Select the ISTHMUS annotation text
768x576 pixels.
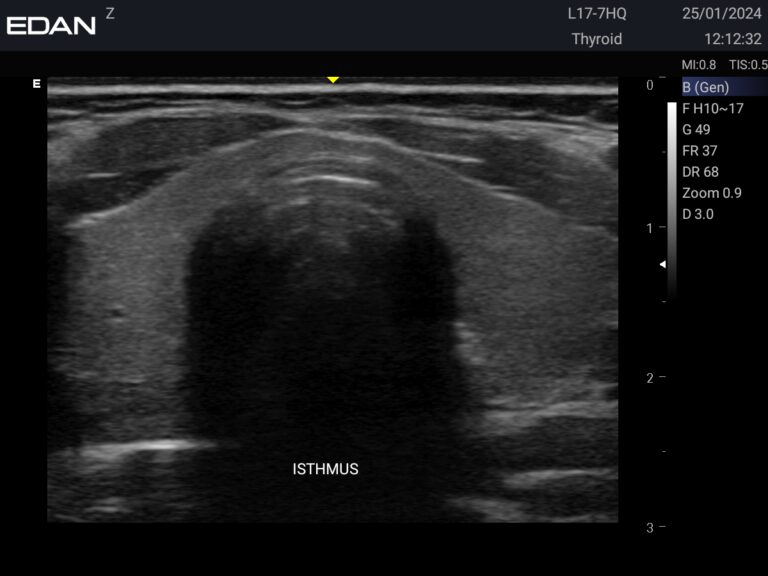tap(325, 468)
